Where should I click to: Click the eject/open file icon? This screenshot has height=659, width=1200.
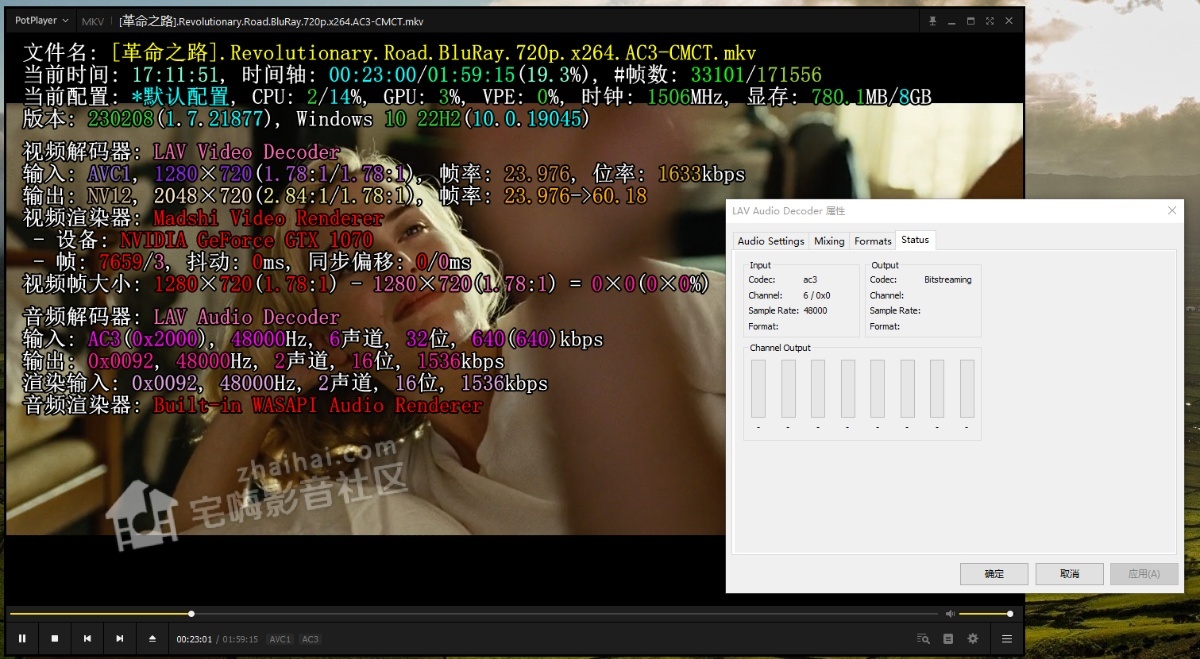[152, 638]
